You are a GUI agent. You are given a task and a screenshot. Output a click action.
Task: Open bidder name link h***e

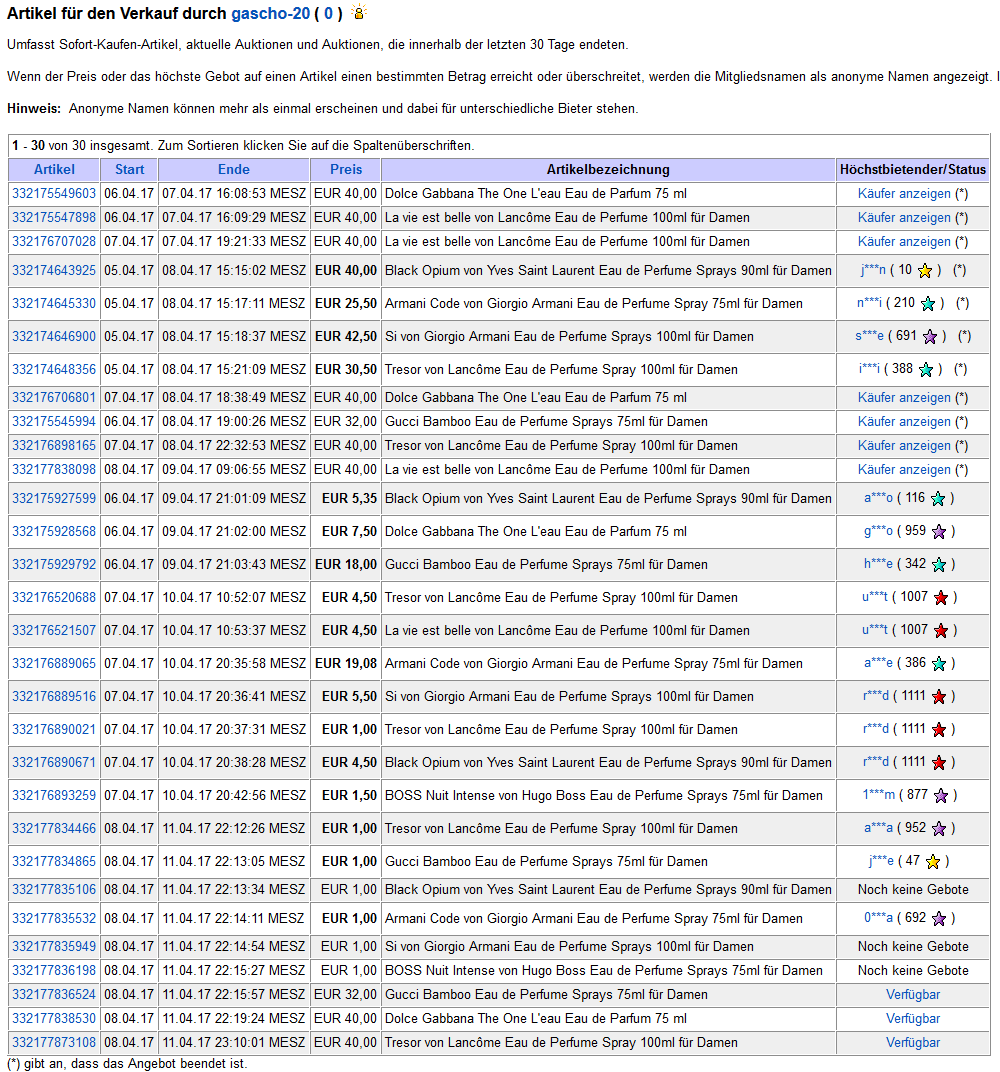[x=878, y=563]
